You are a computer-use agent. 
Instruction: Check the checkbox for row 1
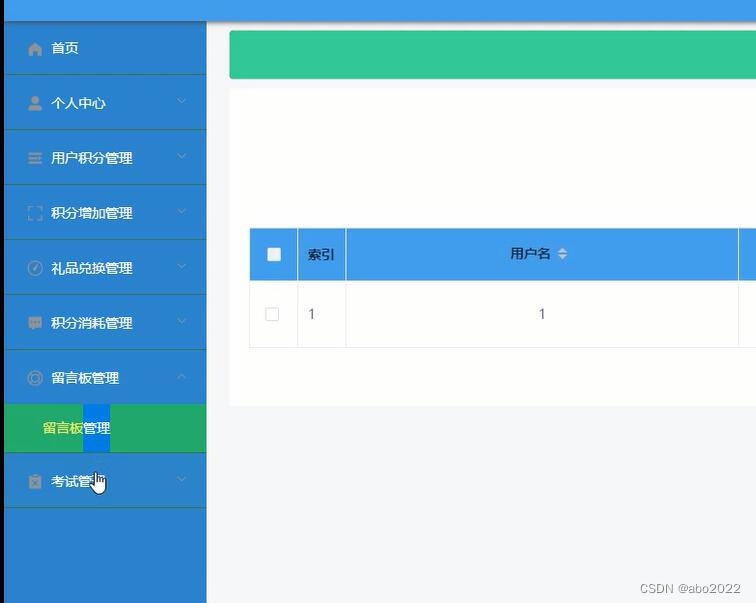(x=272, y=314)
